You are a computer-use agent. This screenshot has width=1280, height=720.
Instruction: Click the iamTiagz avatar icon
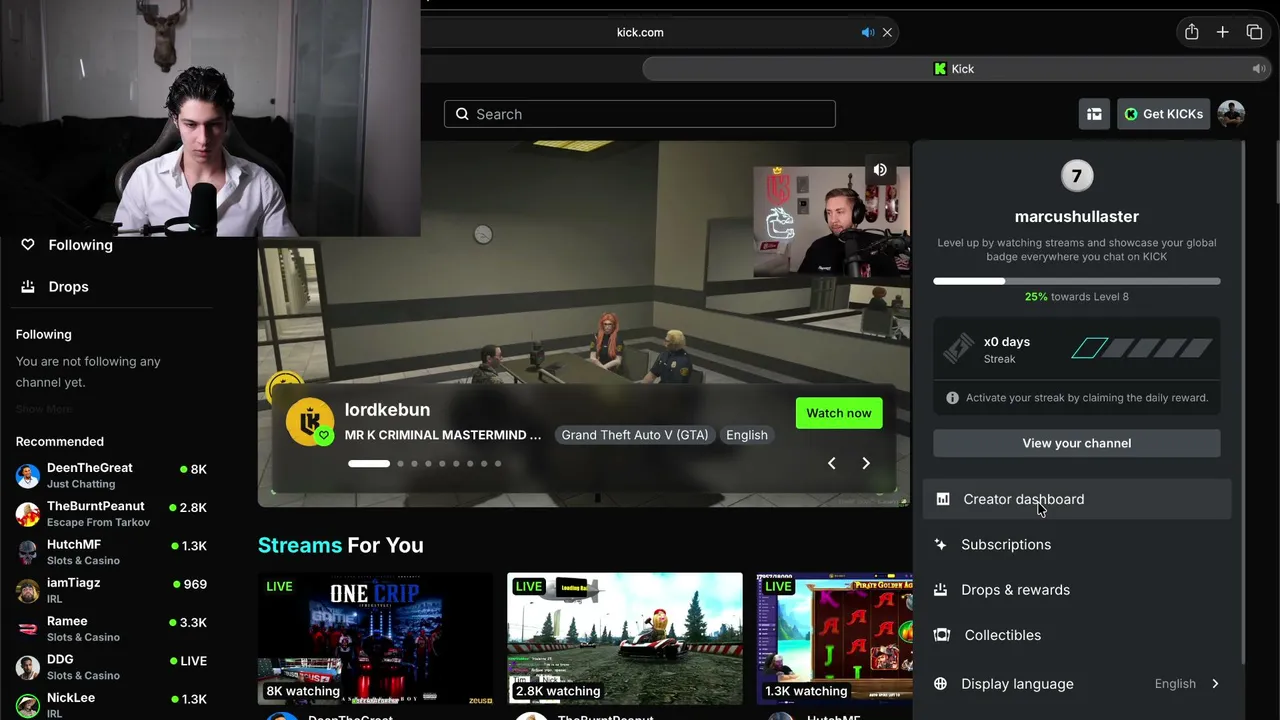(x=28, y=591)
